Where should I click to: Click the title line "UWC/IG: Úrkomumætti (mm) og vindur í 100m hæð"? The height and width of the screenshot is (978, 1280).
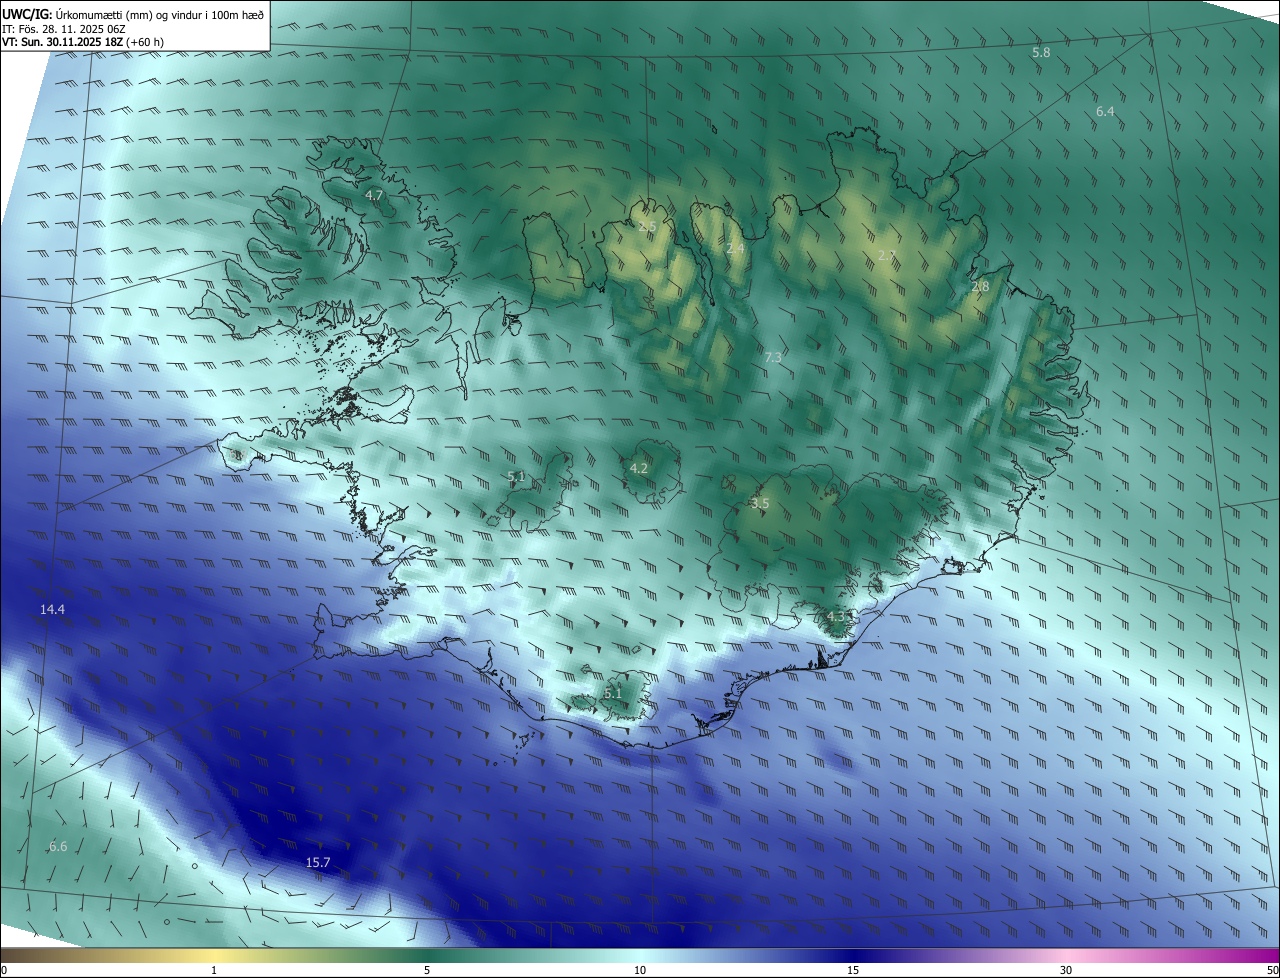[133, 14]
